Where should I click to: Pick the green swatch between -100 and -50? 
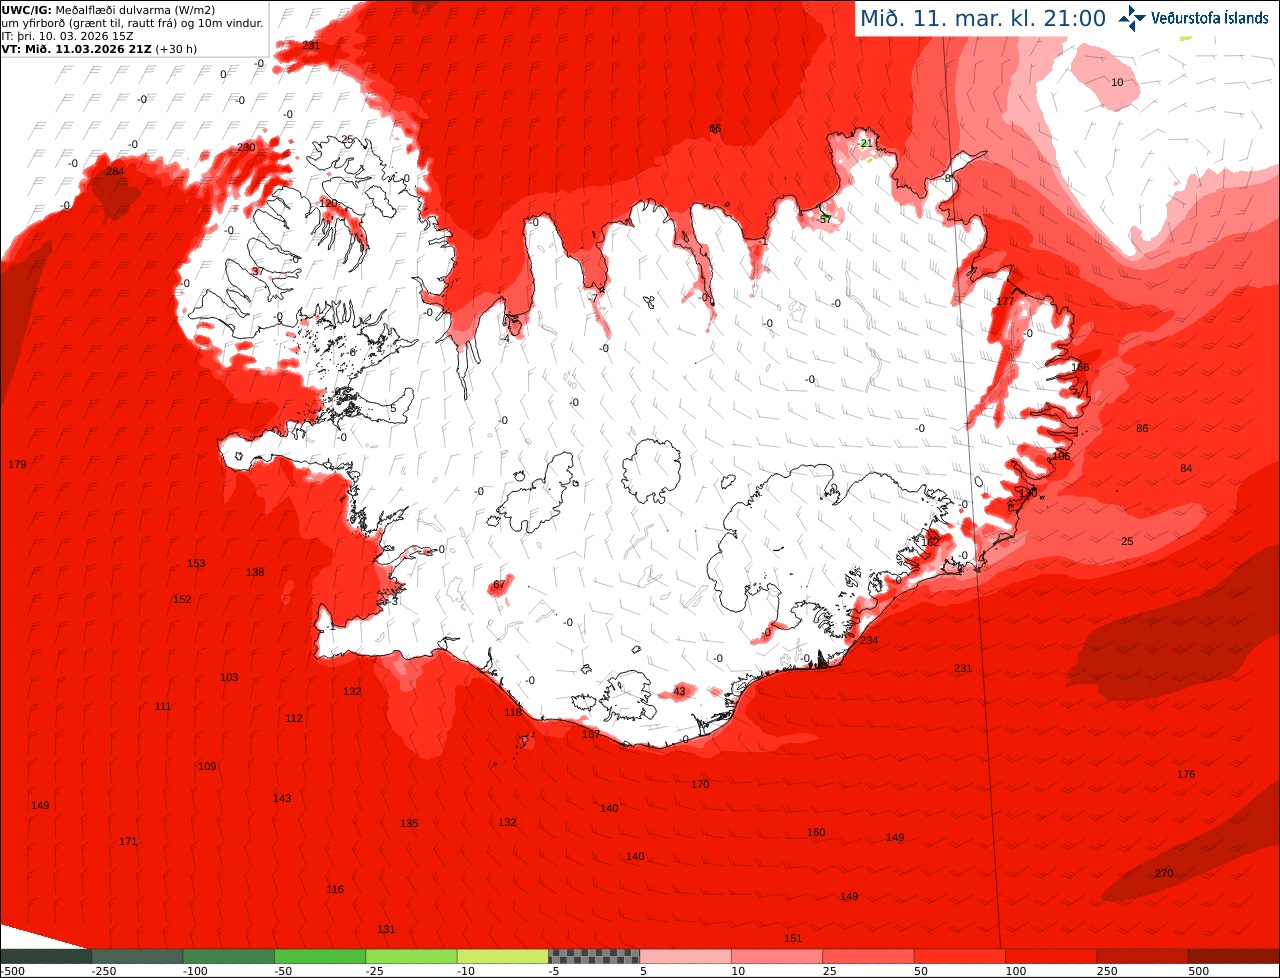[228, 956]
